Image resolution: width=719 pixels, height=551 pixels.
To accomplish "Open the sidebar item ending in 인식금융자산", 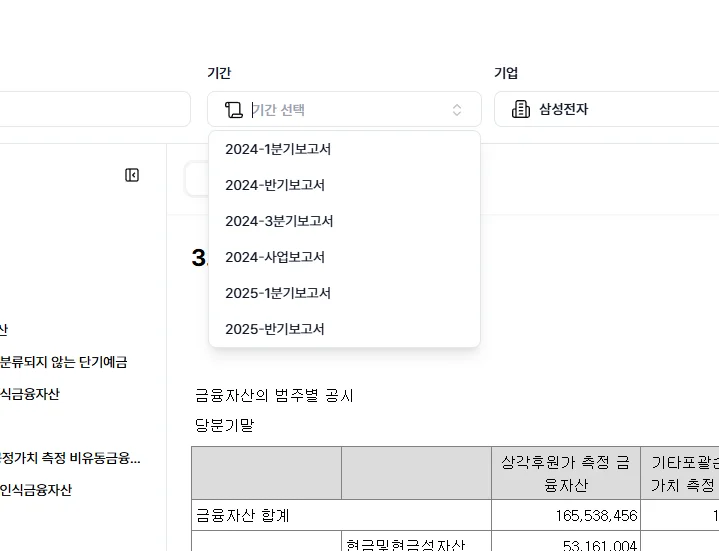I will (x=36, y=490).
